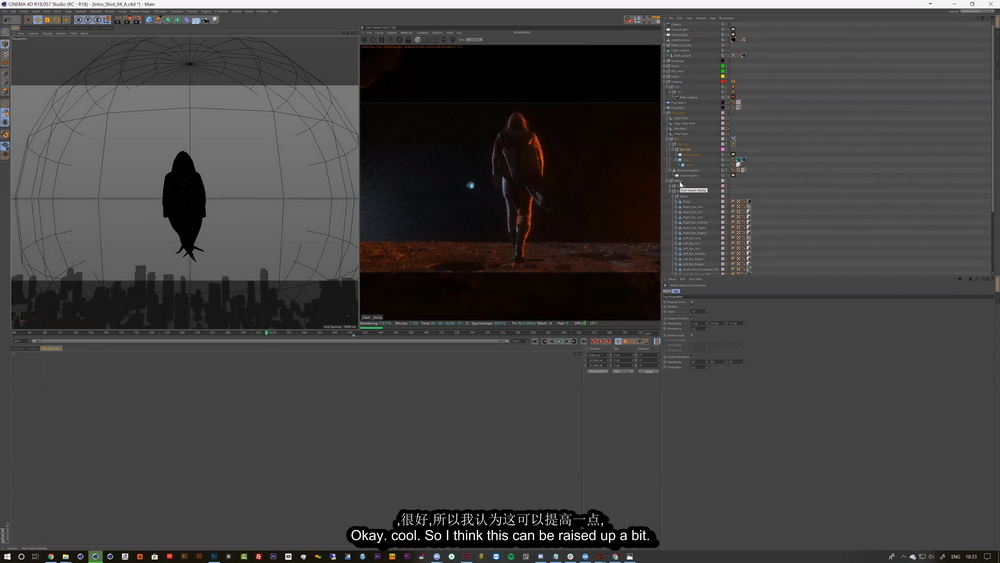The width and height of the screenshot is (1000, 563).
Task: Open the Octane menu in main menu bar
Action: click(236, 11)
